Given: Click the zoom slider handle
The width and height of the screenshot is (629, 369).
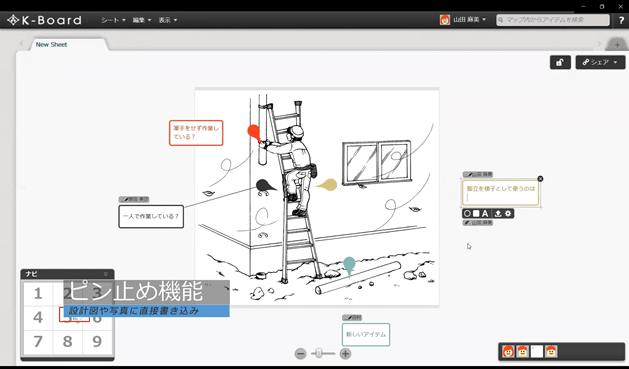Looking at the screenshot, I should pos(319,353).
